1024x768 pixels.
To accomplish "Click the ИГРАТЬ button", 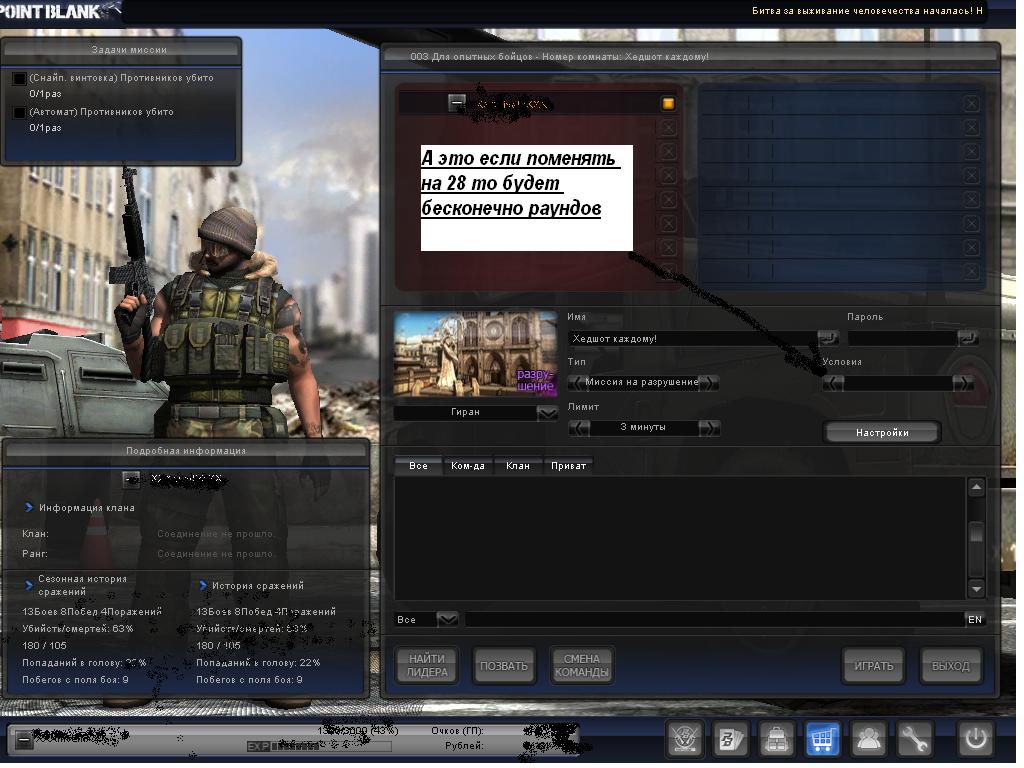I will coord(873,665).
